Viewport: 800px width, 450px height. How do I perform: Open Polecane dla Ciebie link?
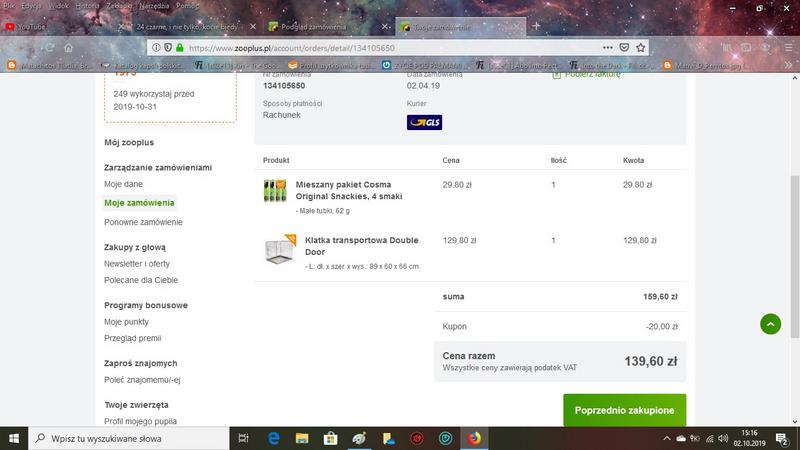tap(141, 280)
